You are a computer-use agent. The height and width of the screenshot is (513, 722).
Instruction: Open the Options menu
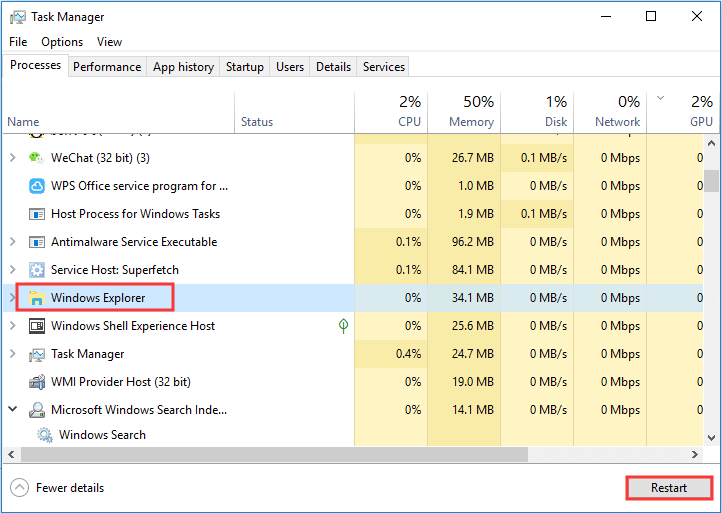click(62, 42)
